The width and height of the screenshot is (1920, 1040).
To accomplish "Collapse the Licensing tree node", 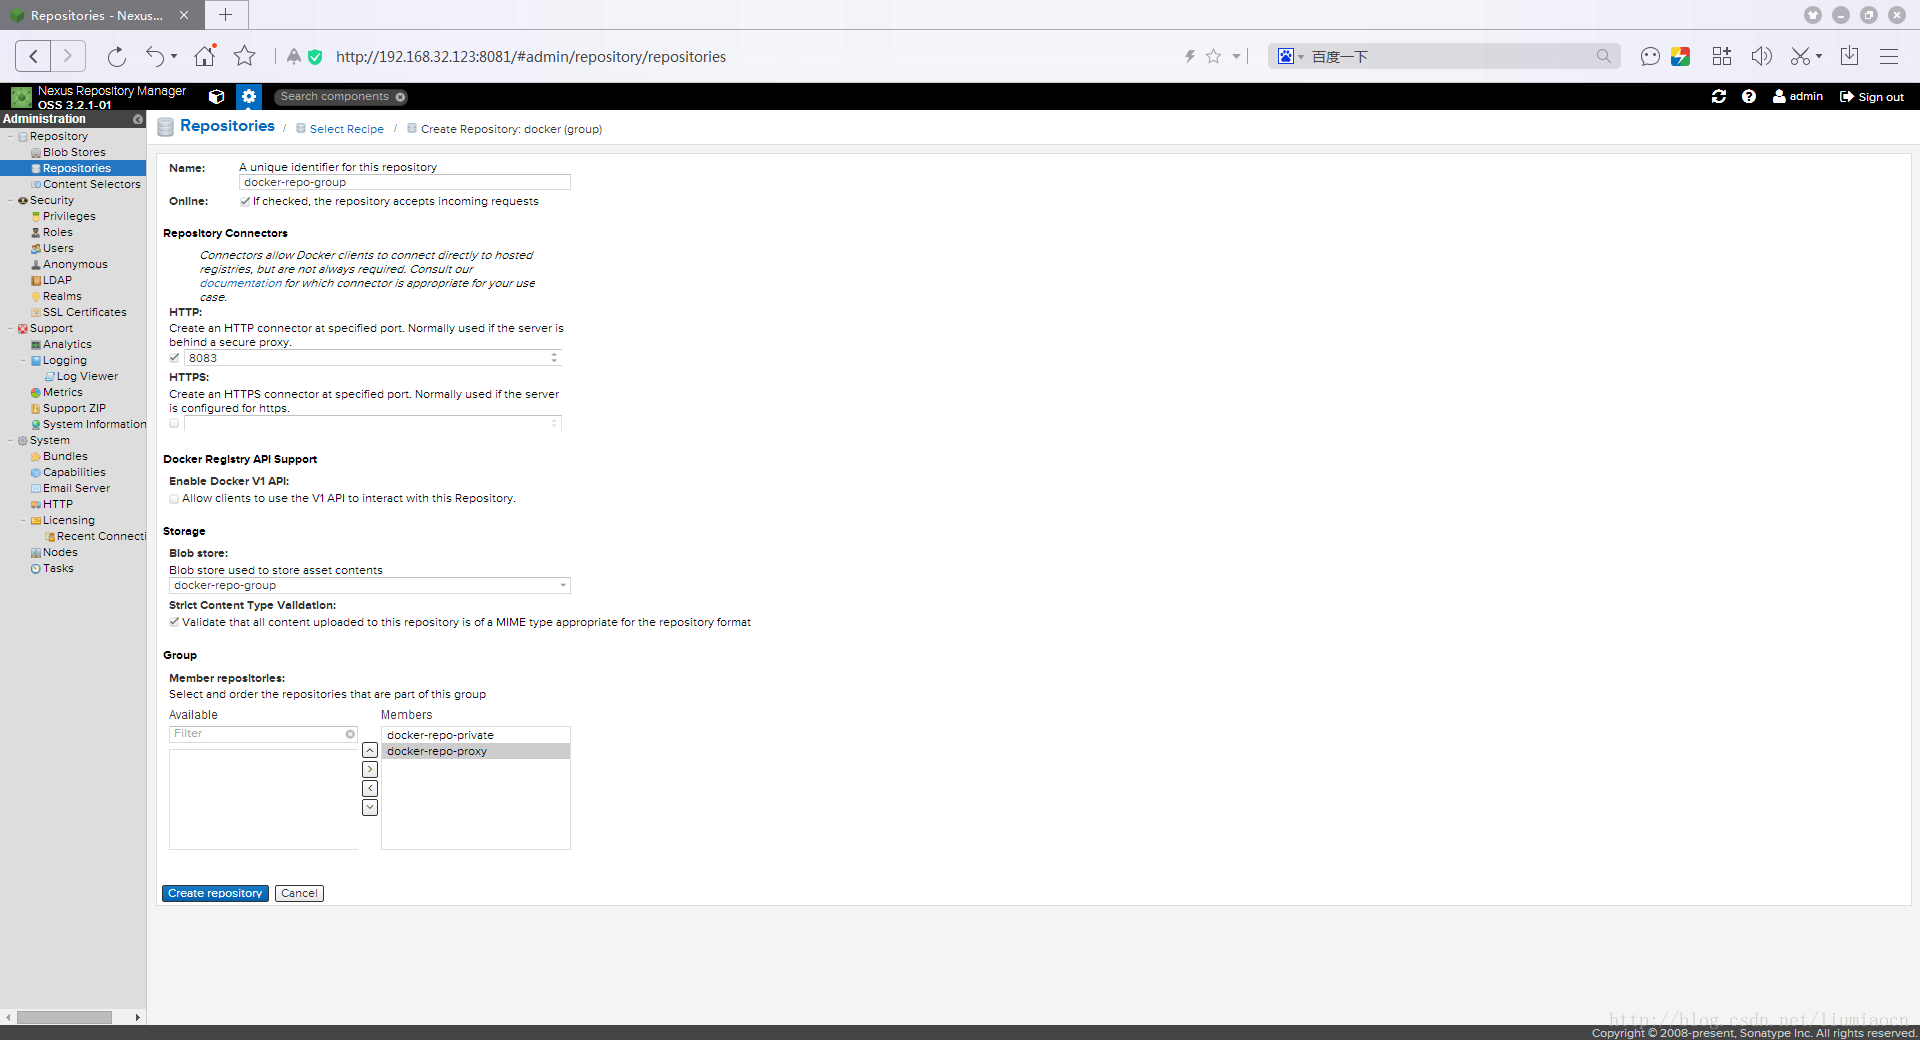I will tap(24, 520).
